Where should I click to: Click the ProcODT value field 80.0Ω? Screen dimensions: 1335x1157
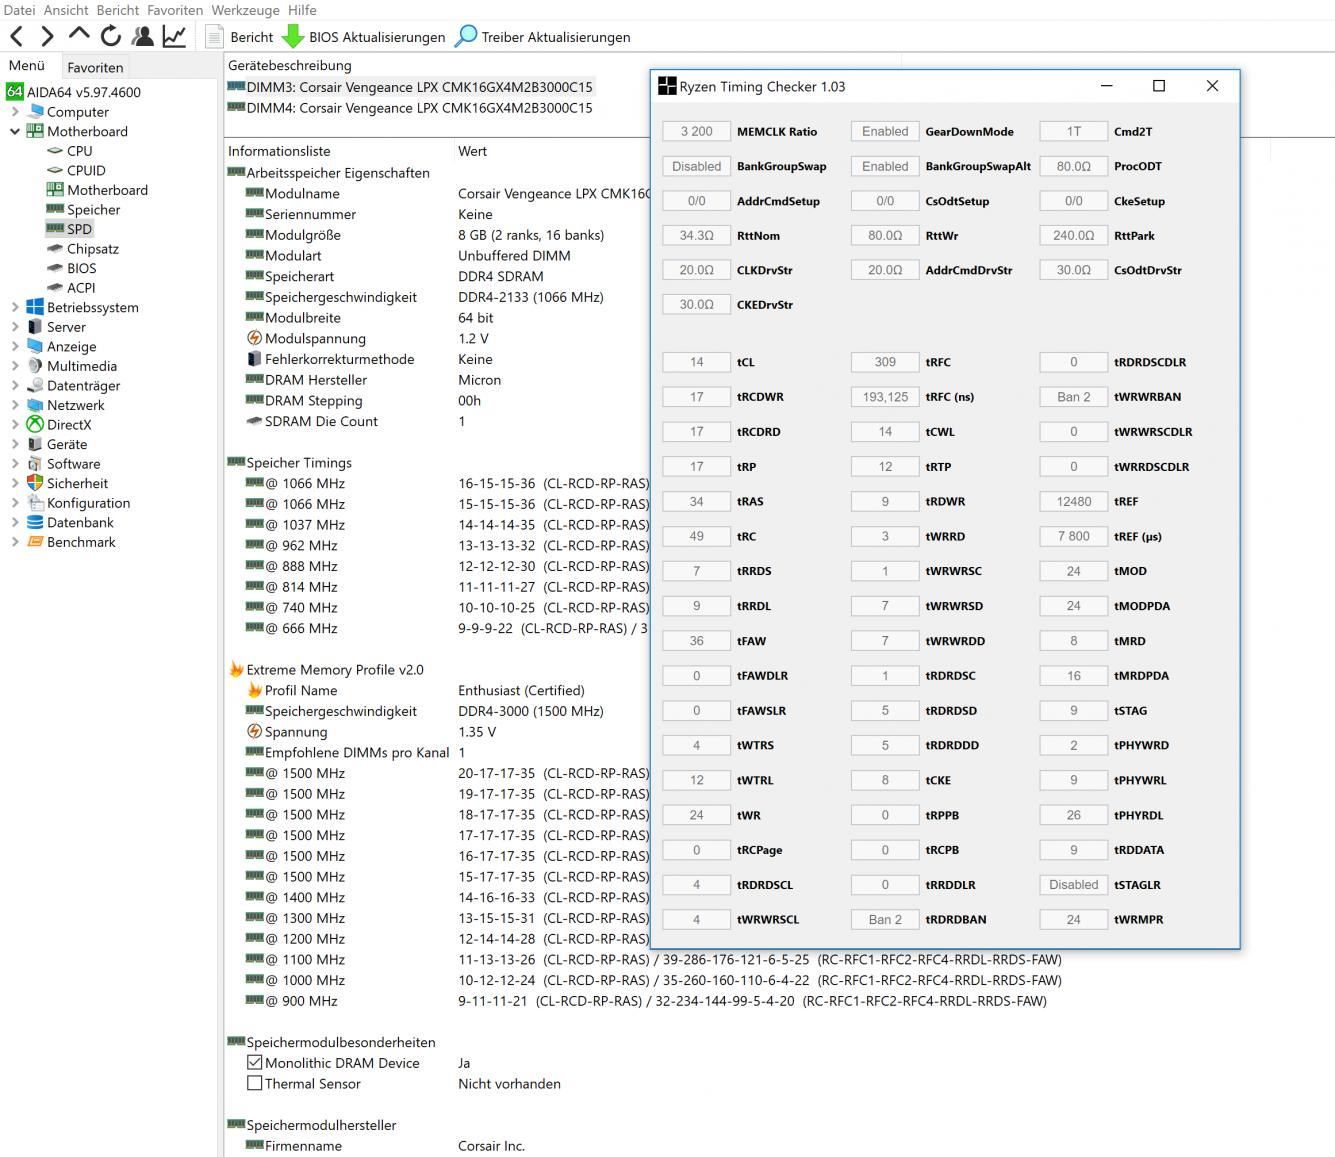point(1073,166)
